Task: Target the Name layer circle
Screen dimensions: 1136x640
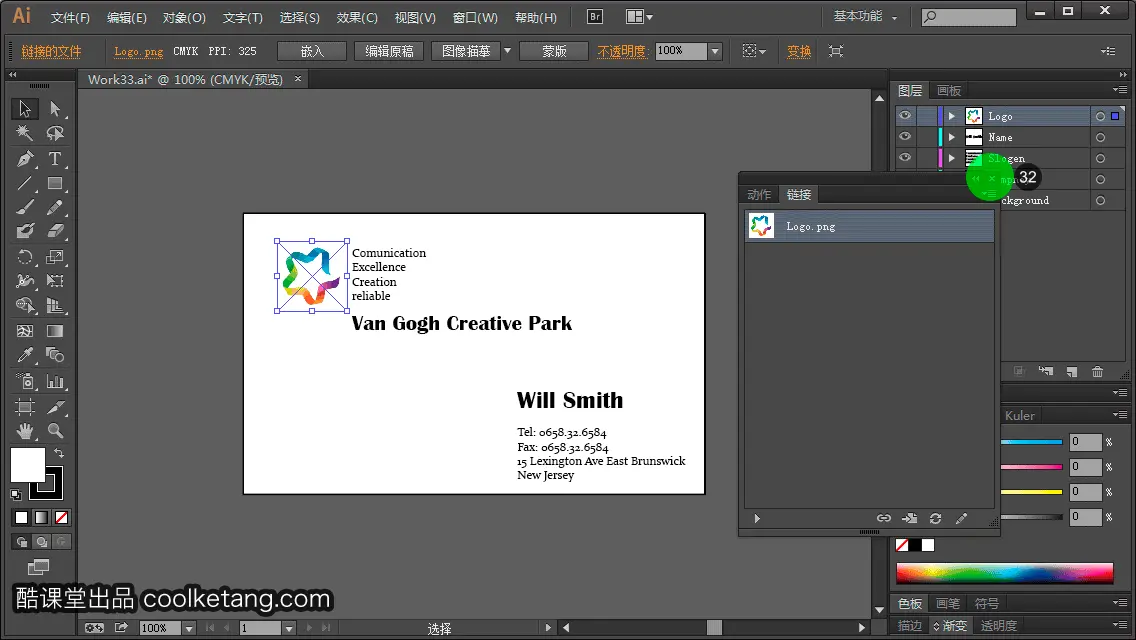Action: (x=1100, y=137)
